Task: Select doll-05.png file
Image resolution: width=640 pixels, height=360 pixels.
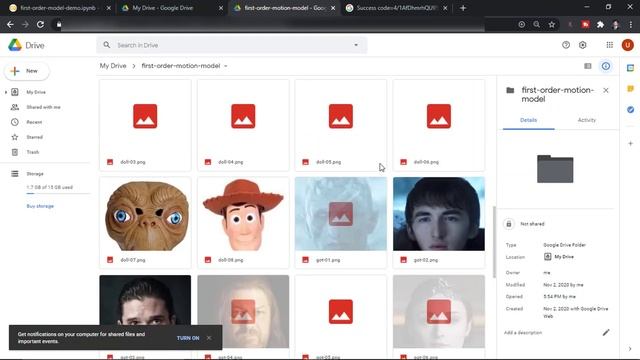Action: click(341, 125)
